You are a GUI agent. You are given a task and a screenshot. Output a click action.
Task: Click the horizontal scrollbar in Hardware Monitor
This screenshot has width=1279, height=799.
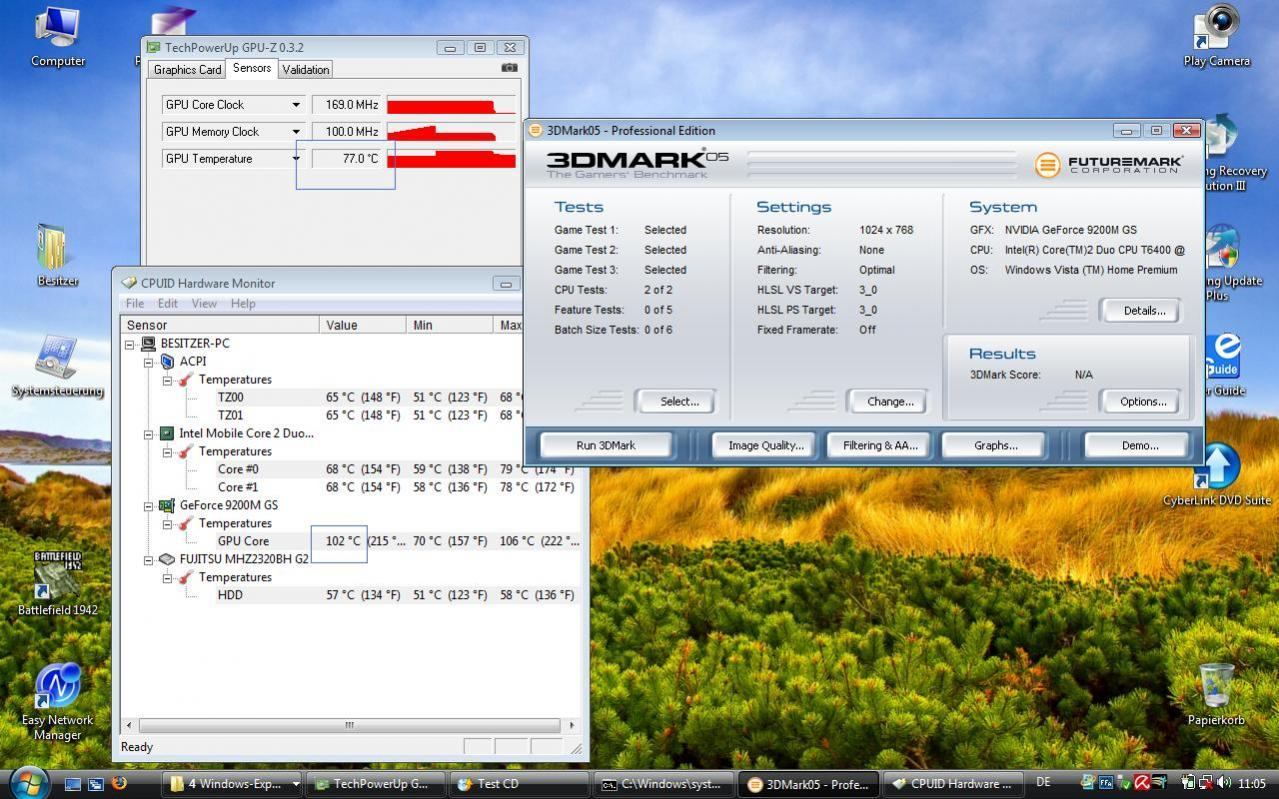point(349,725)
